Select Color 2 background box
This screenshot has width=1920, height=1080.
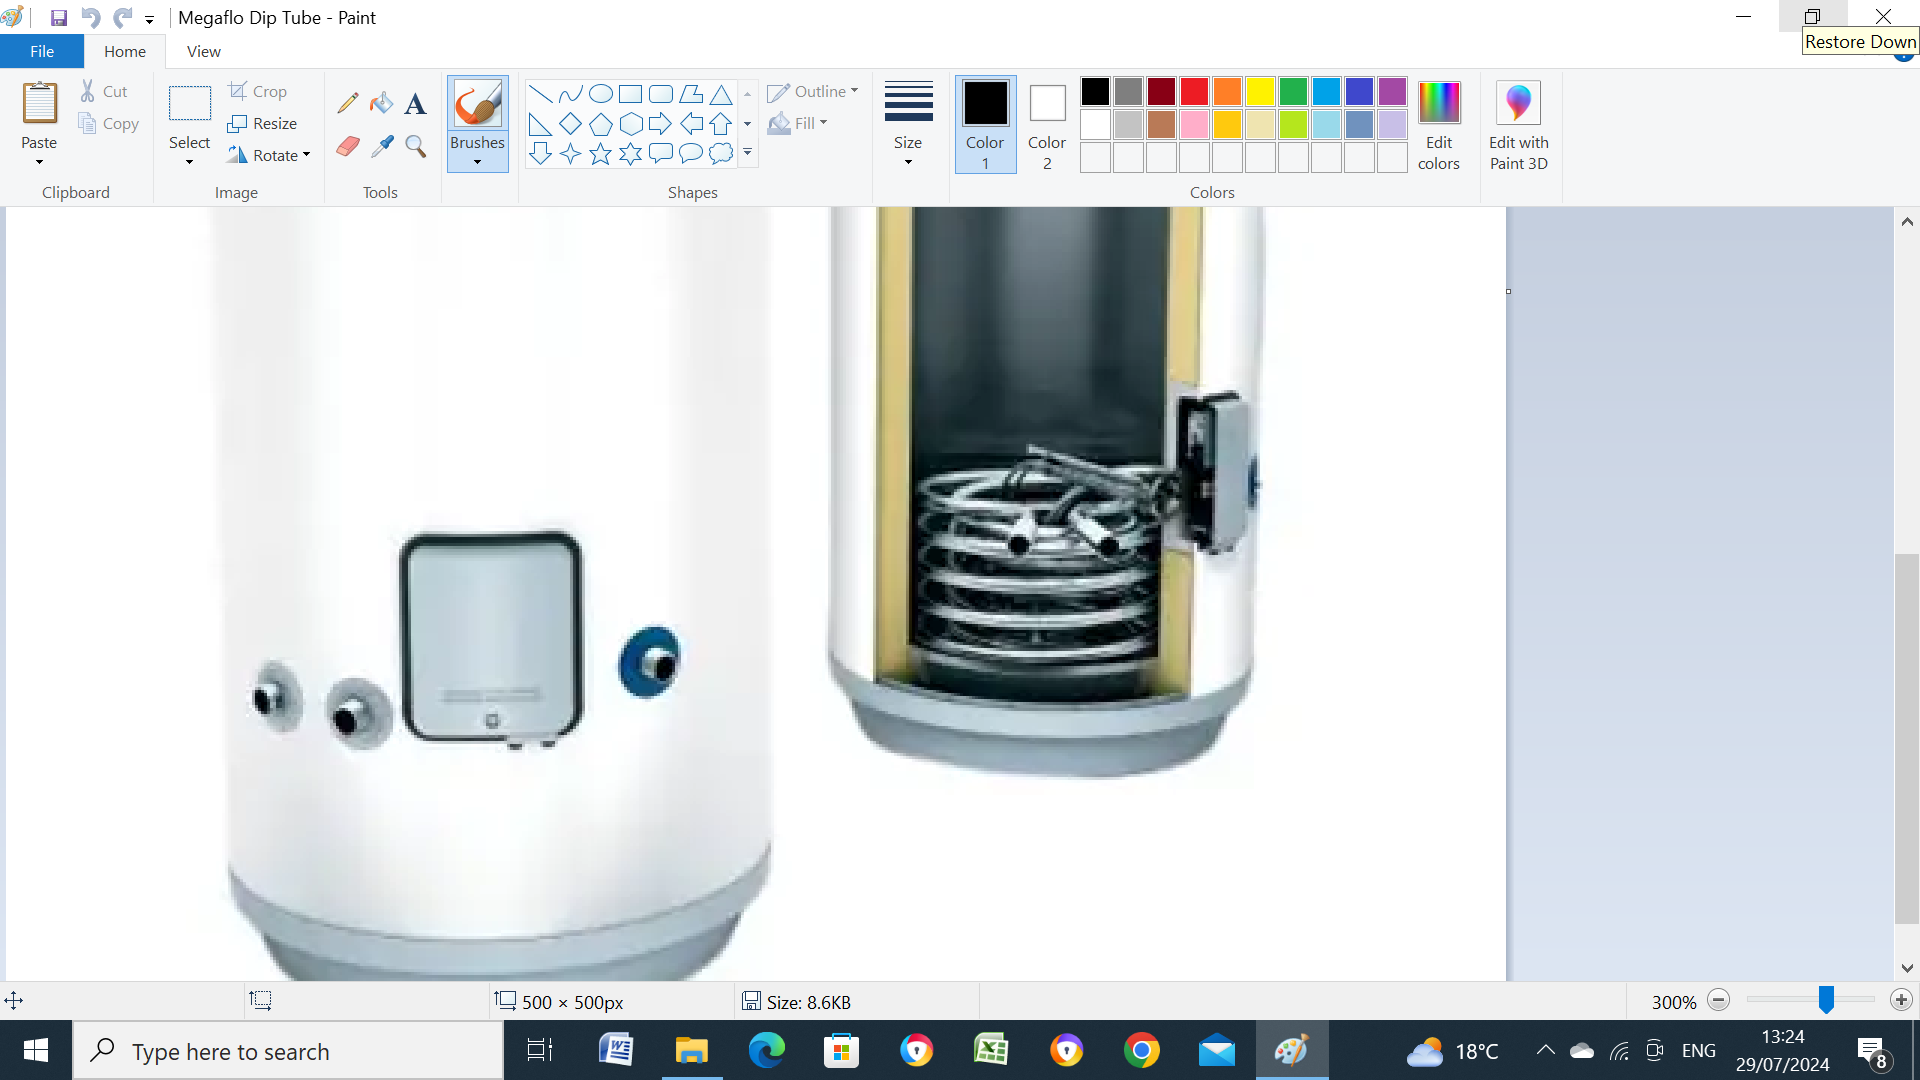pyautogui.click(x=1047, y=125)
